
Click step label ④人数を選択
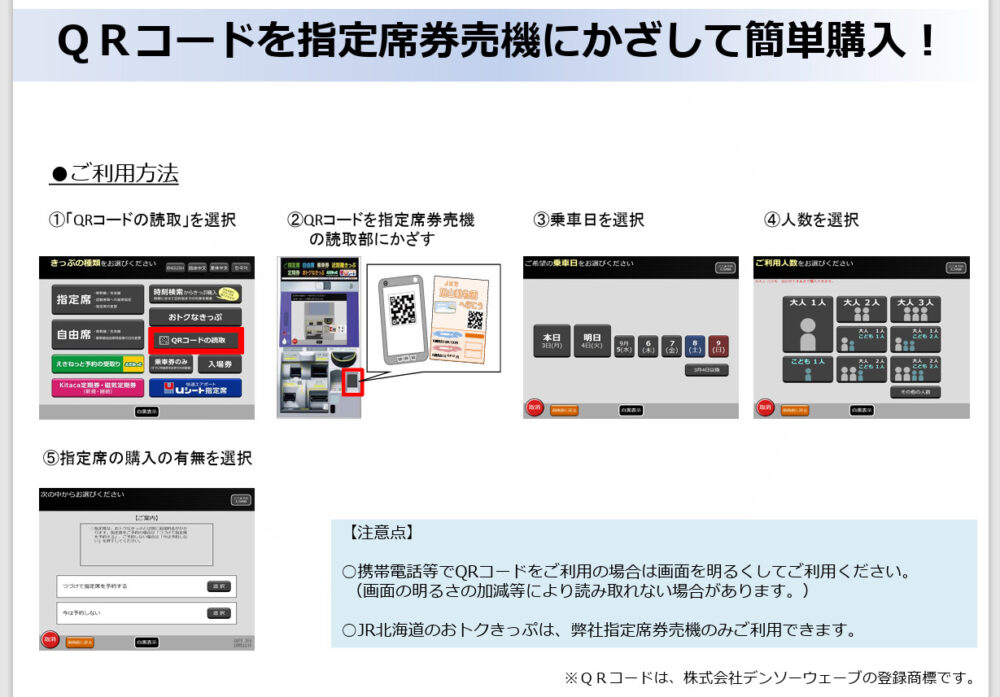[811, 220]
